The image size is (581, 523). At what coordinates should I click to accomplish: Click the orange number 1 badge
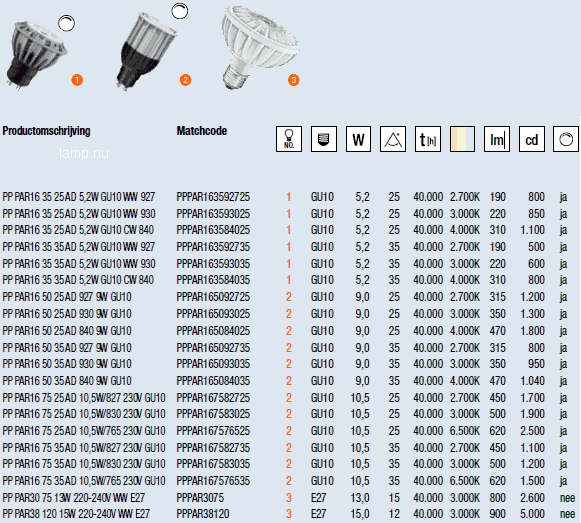tap(77, 80)
